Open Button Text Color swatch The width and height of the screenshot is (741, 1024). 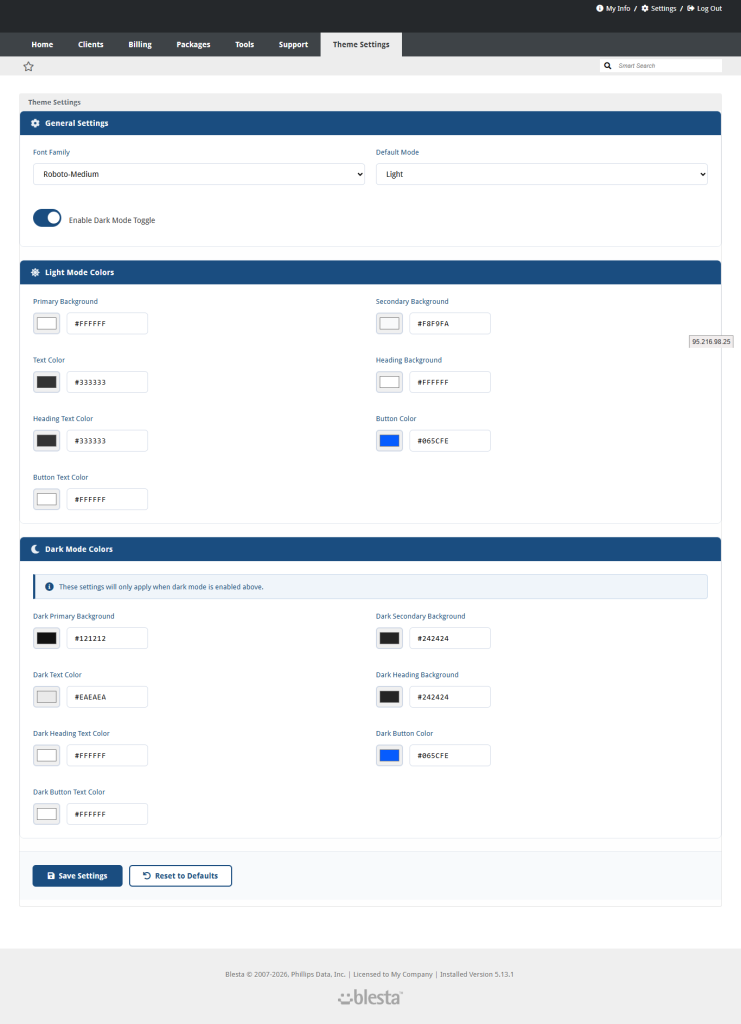pos(46,499)
